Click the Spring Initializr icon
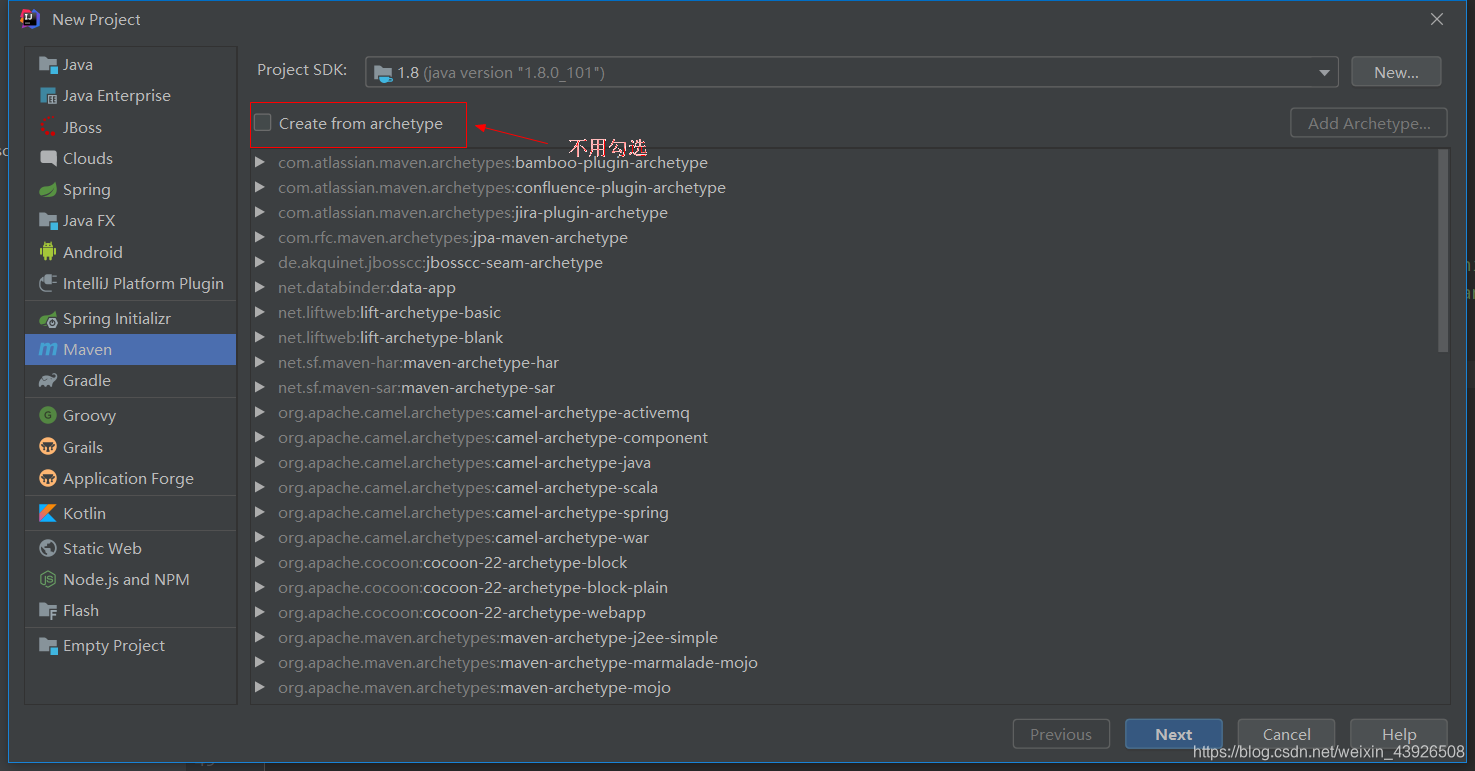This screenshot has height=771, width=1475. [x=48, y=319]
